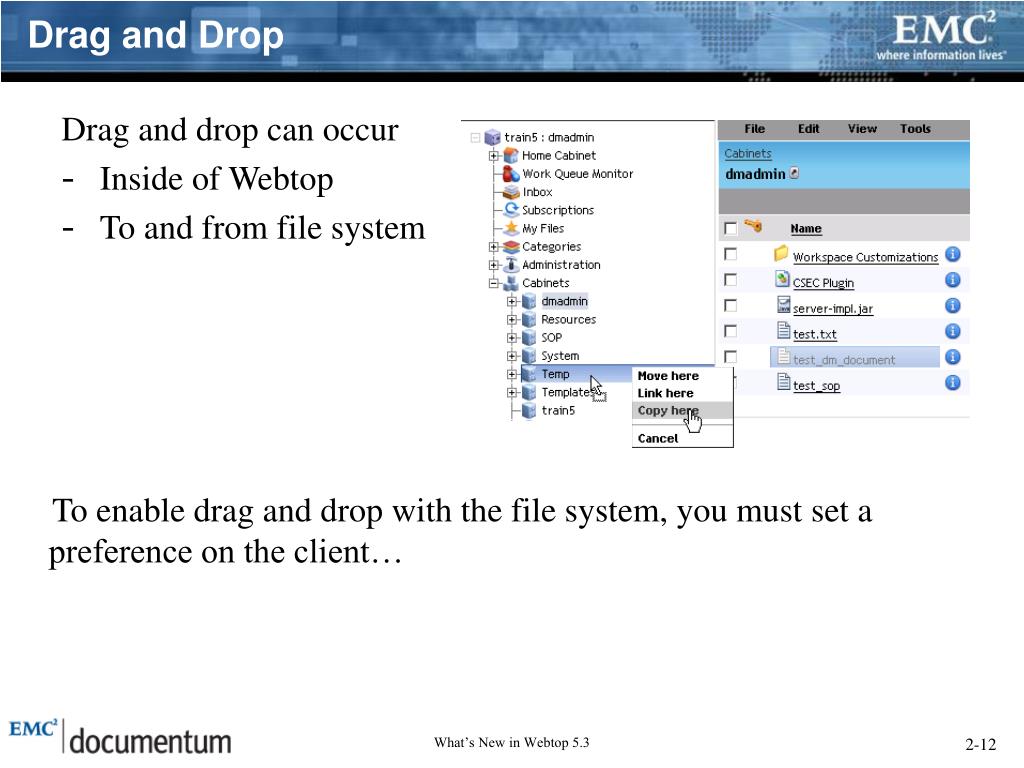Click the dmadmin cabinet icon in tree

(x=530, y=301)
